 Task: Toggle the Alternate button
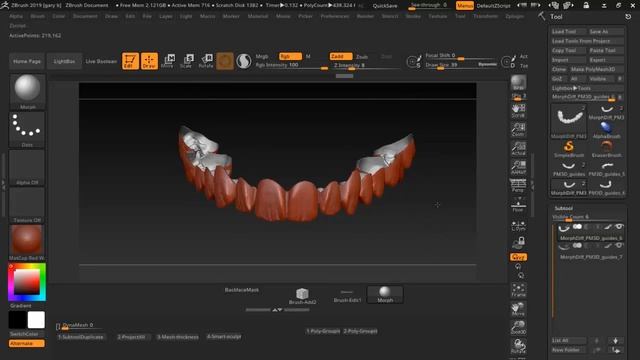pyautogui.click(x=27, y=344)
